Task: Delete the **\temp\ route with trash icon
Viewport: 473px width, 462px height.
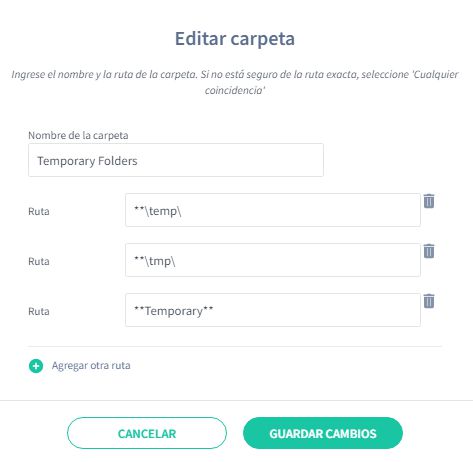Action: (429, 201)
